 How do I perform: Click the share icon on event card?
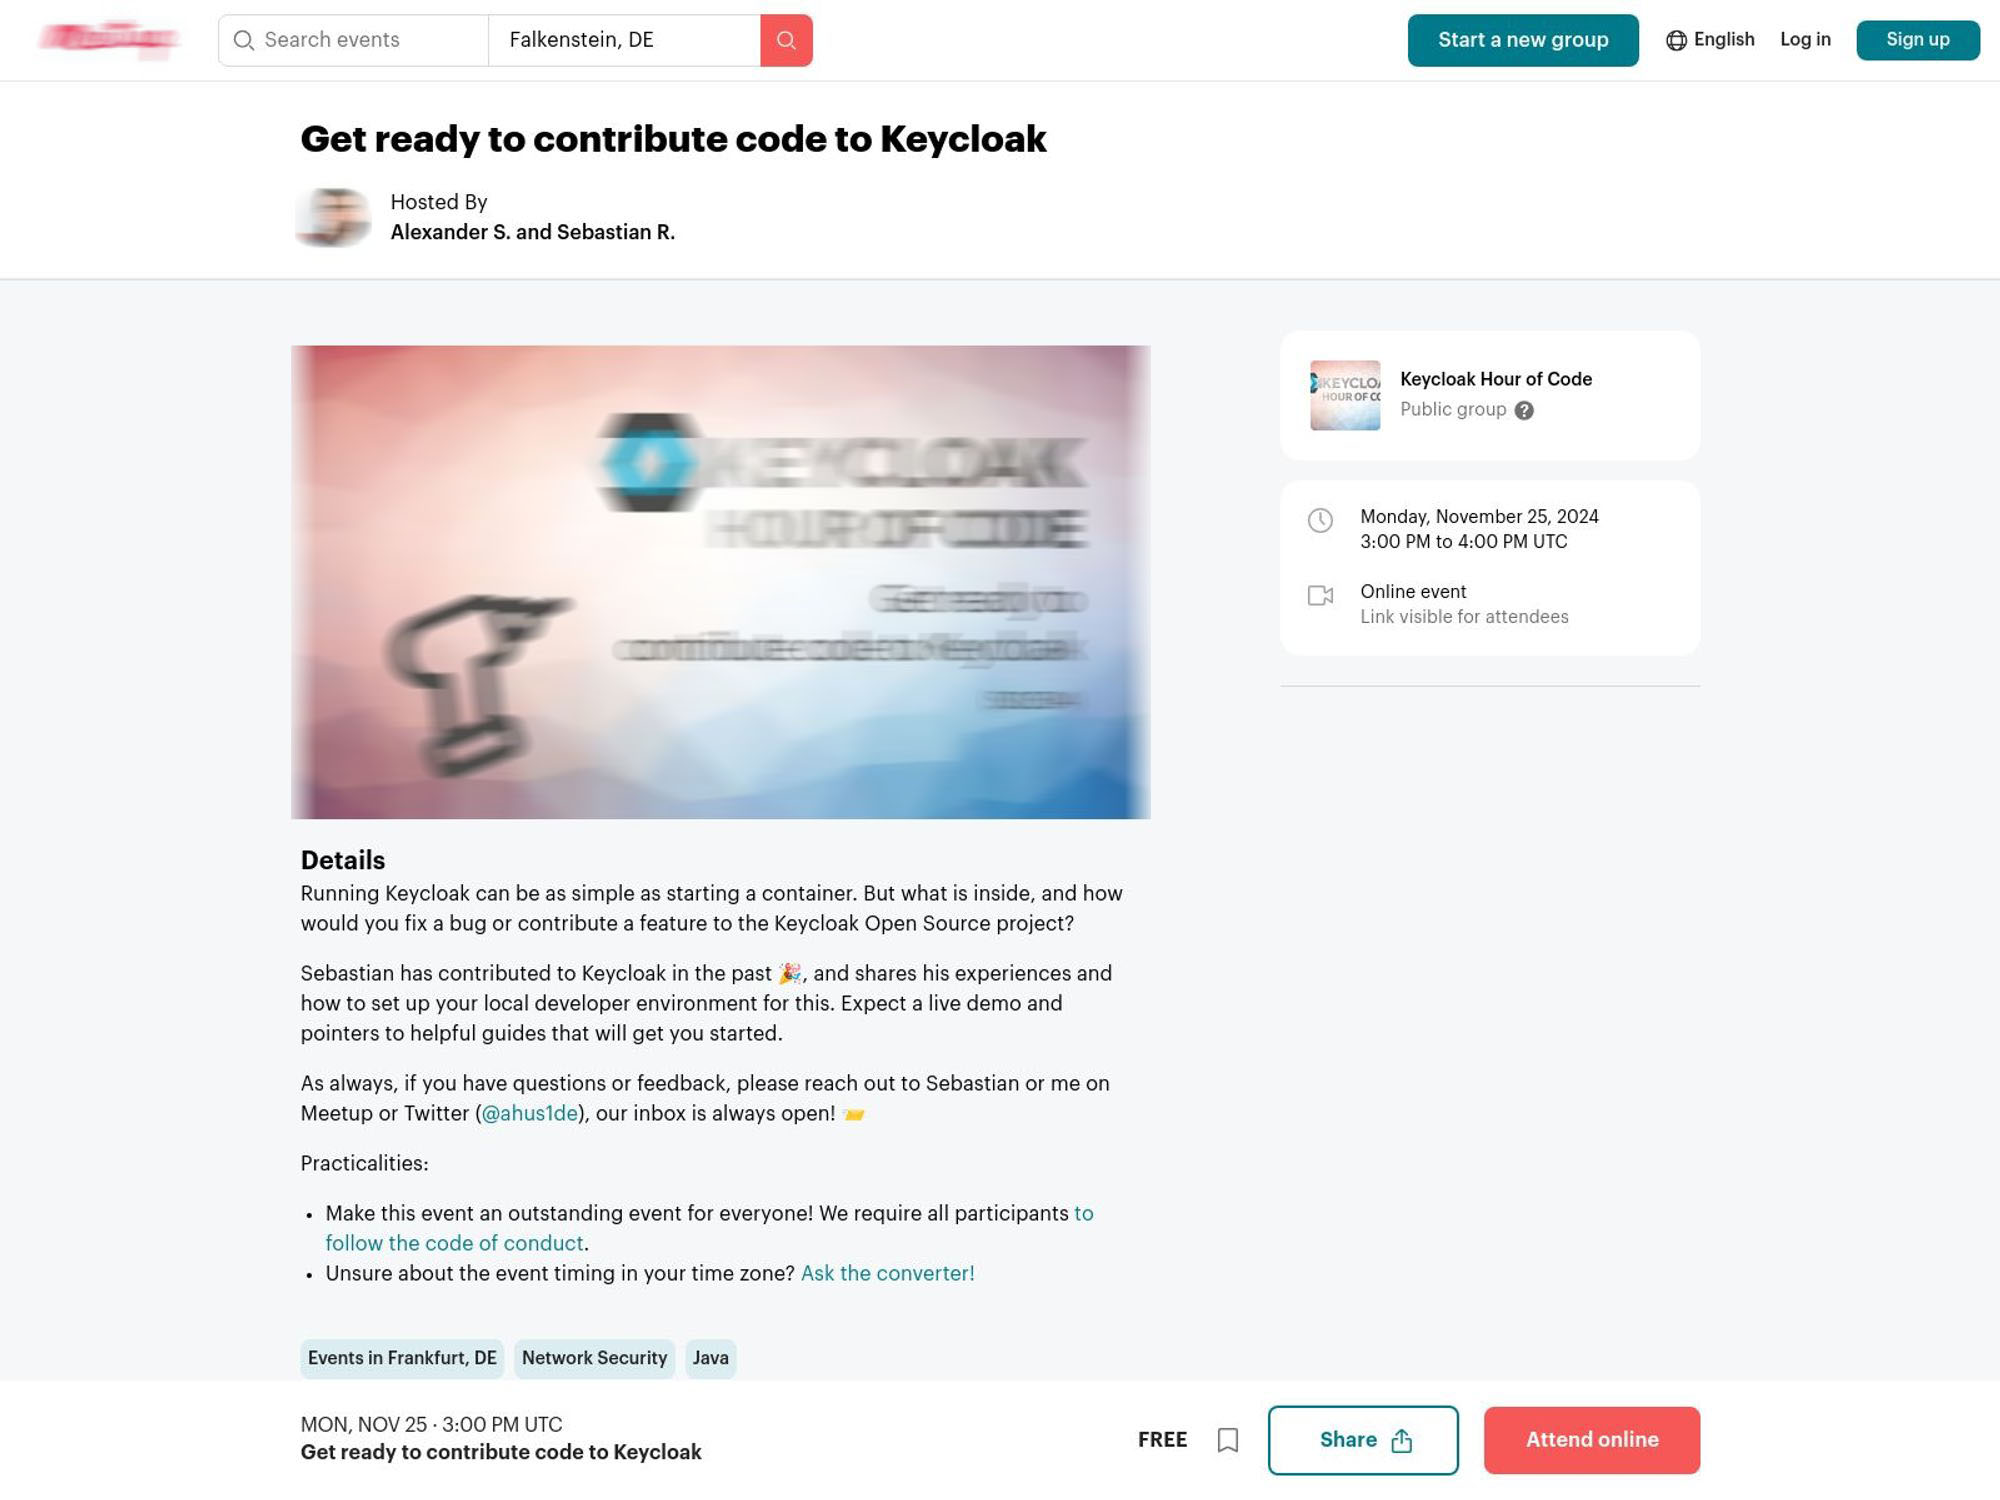[x=1403, y=1440]
